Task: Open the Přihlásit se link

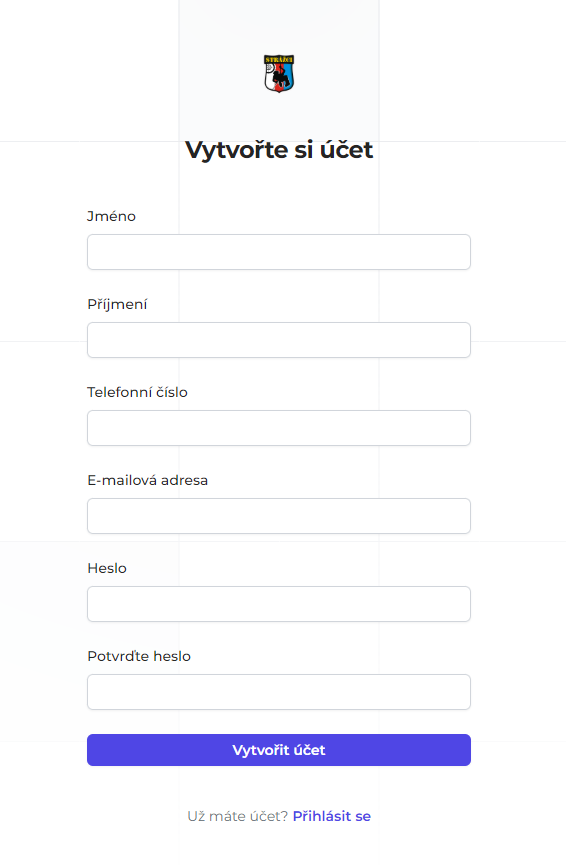Action: click(332, 816)
